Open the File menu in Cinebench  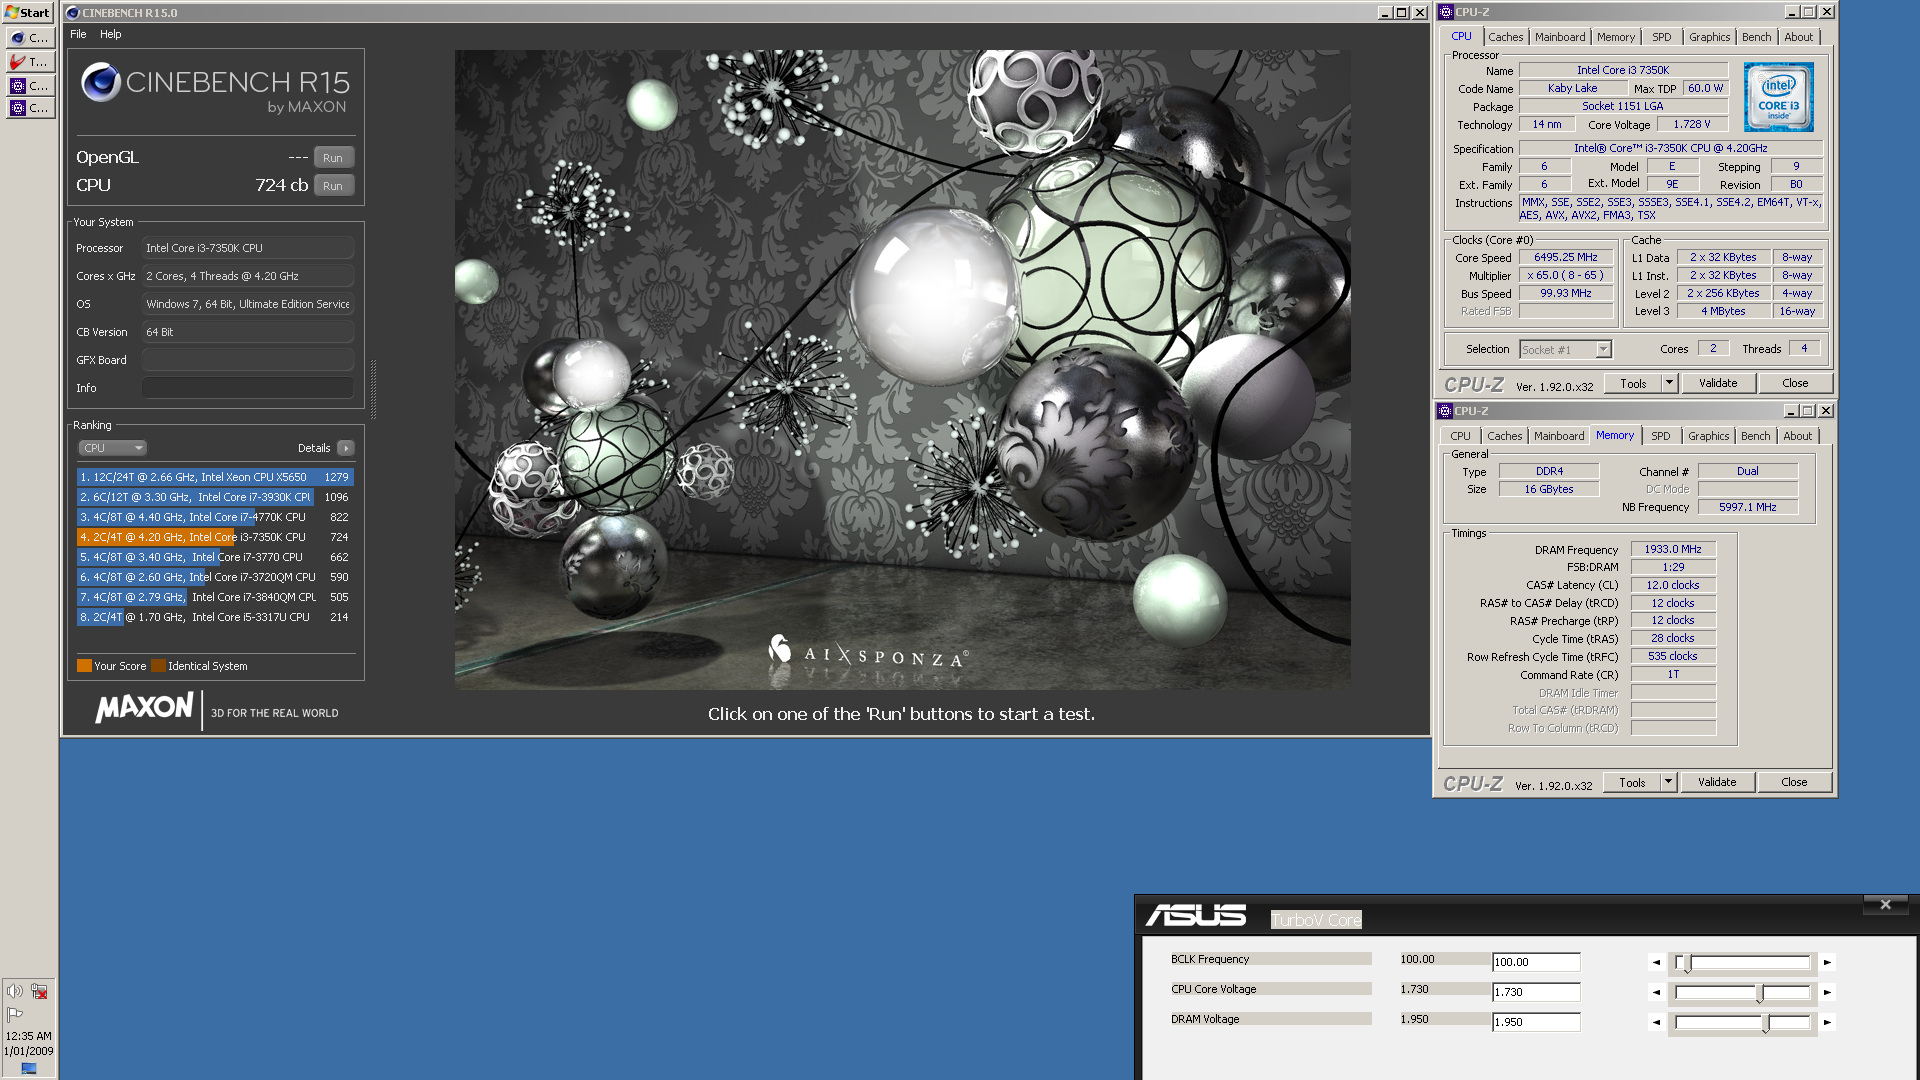tap(78, 34)
